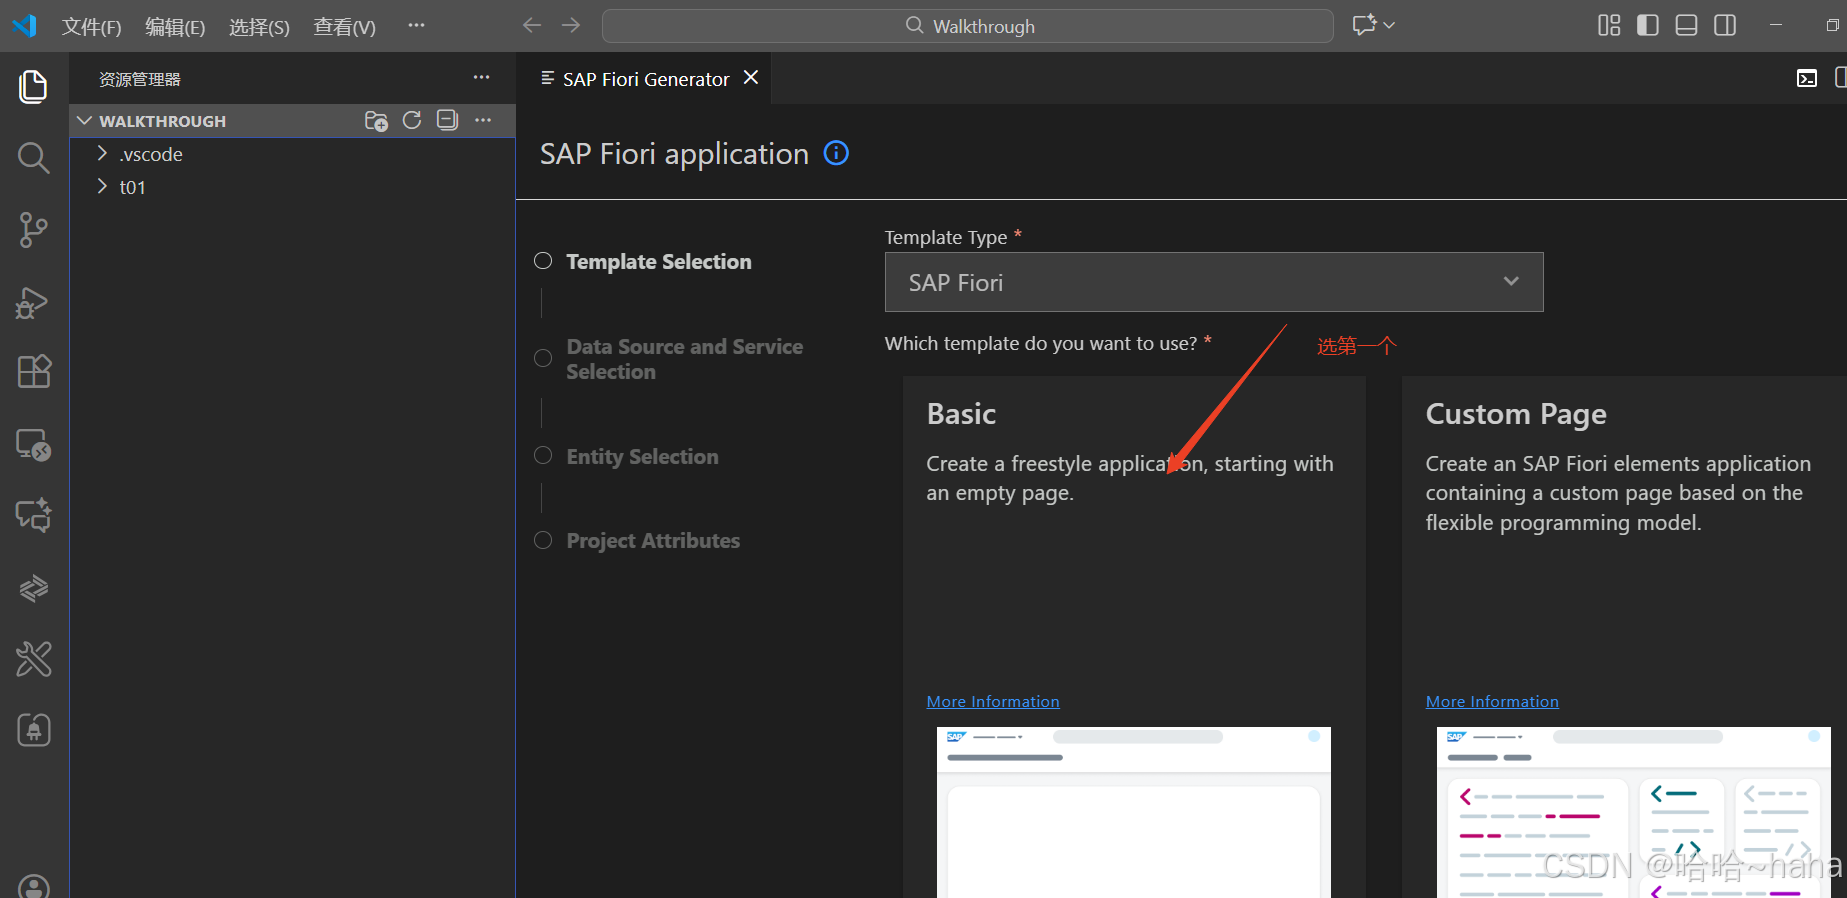Screen dimensions: 1847x898
Task: Close the SAP Fiori Generator tab
Action: [x=751, y=78]
